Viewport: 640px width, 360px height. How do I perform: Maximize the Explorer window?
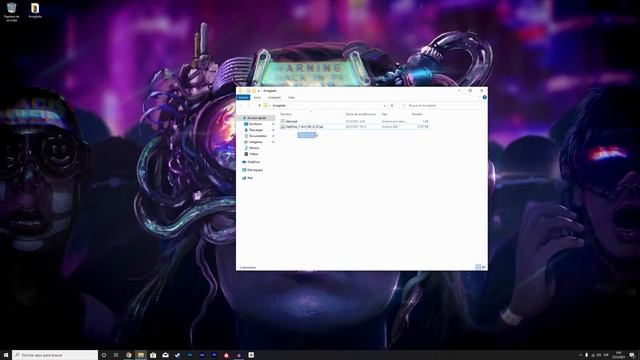(x=470, y=91)
